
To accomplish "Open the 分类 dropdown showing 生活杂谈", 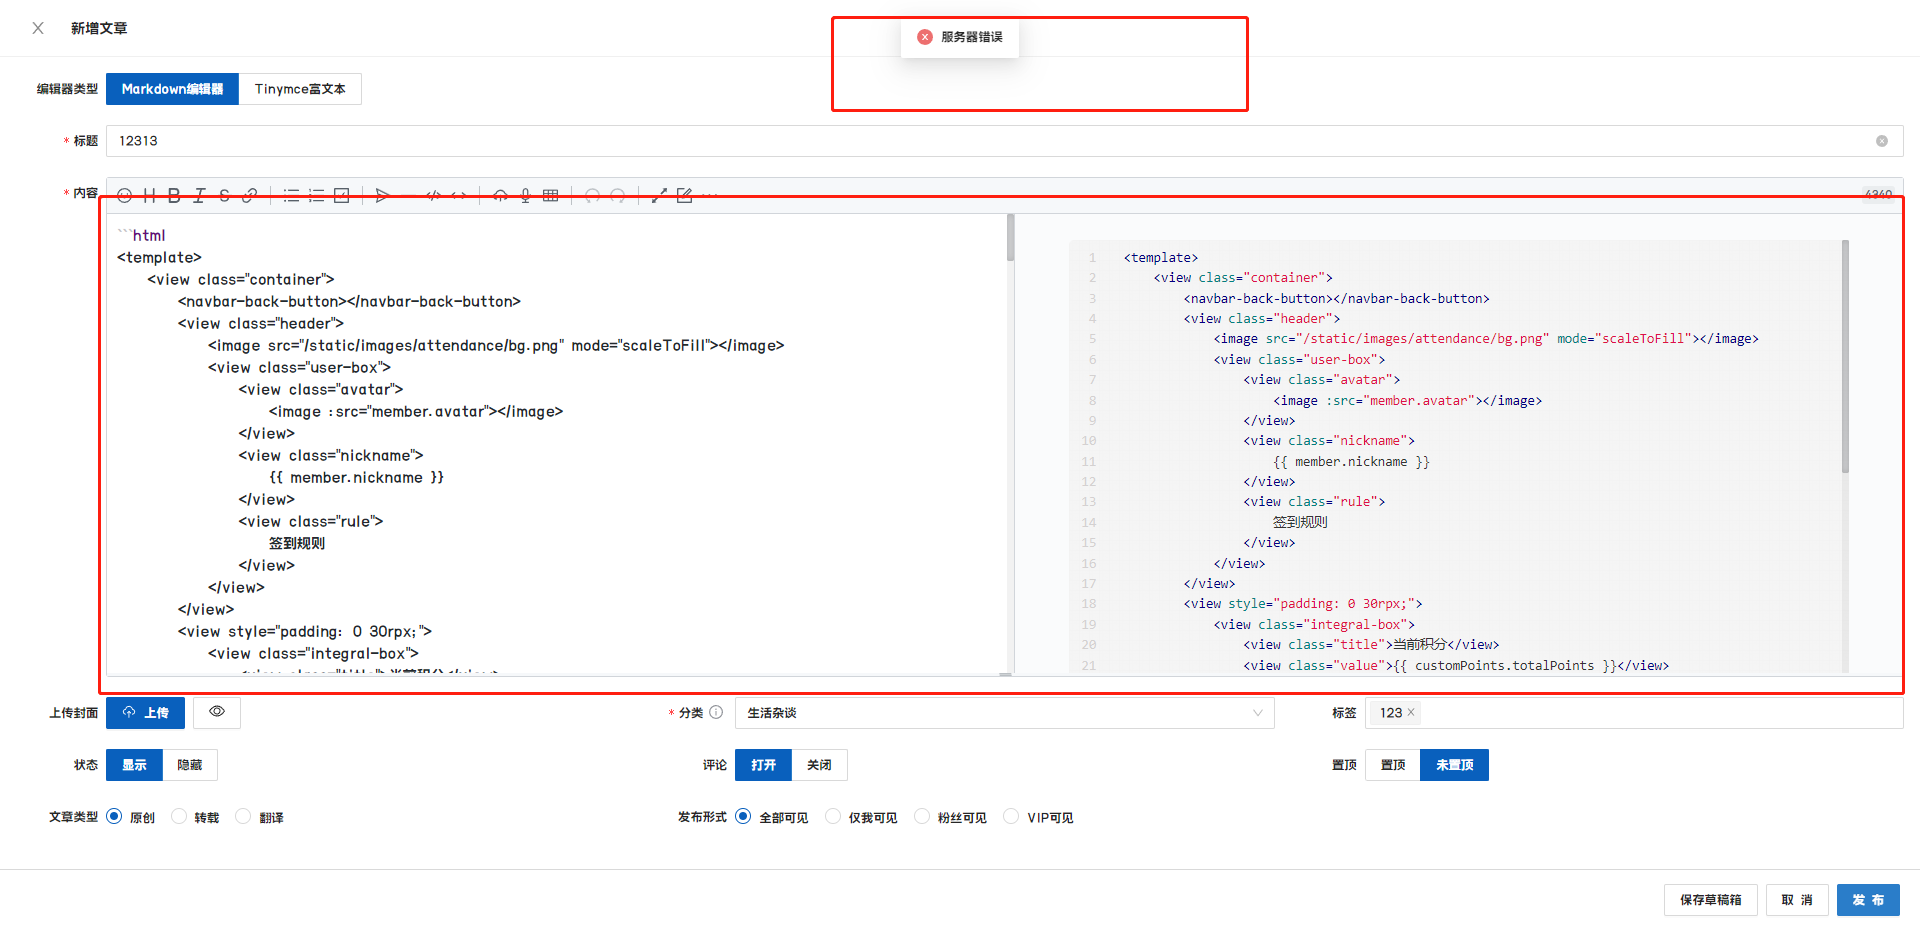I will click(1004, 713).
